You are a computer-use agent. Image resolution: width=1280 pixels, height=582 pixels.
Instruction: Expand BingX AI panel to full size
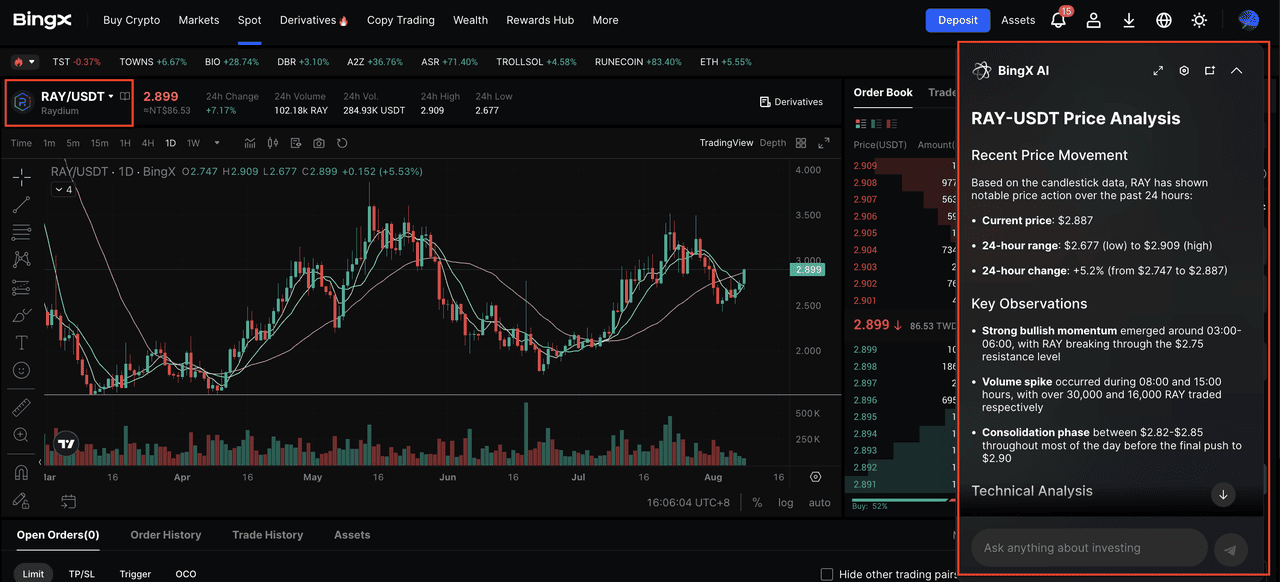1158,71
